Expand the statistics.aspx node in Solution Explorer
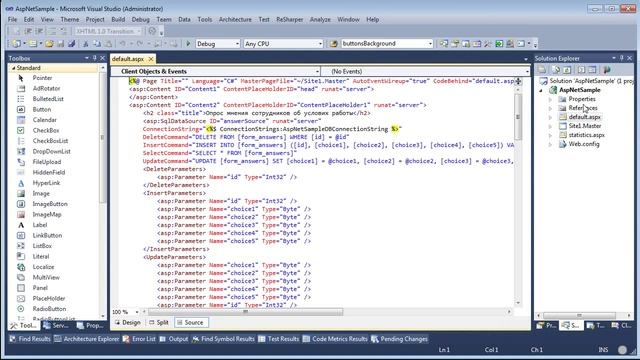 550,135
